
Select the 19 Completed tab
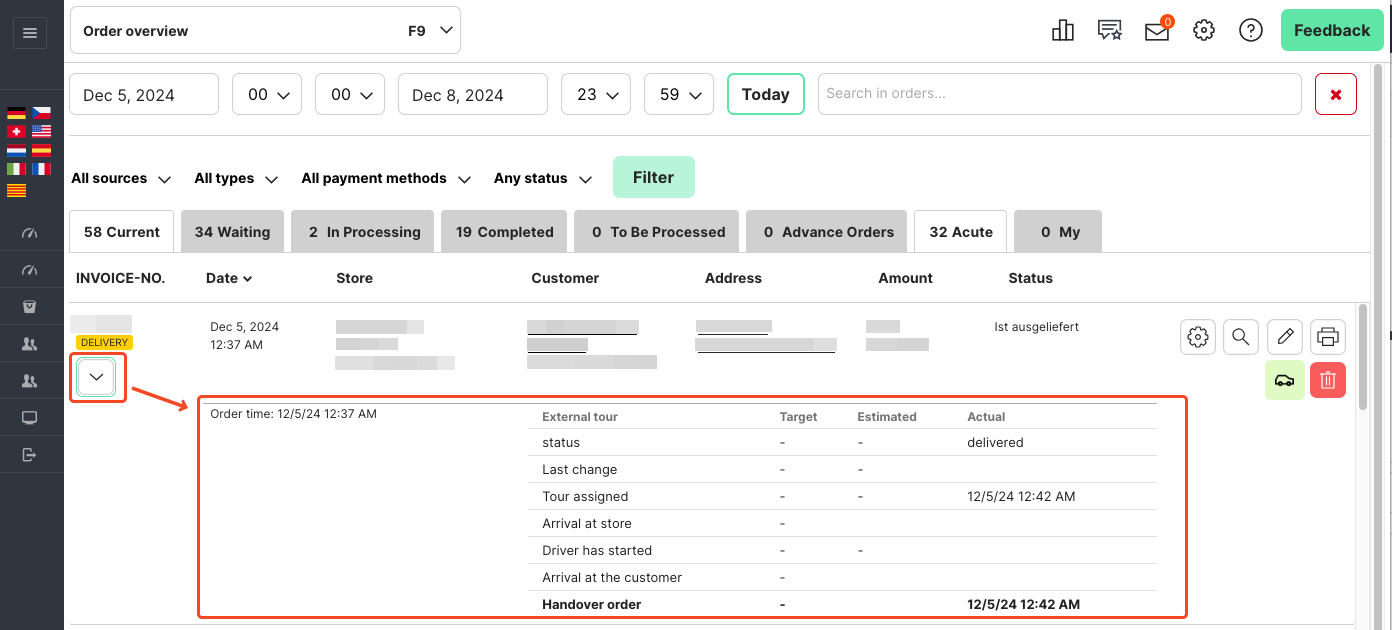tap(504, 232)
